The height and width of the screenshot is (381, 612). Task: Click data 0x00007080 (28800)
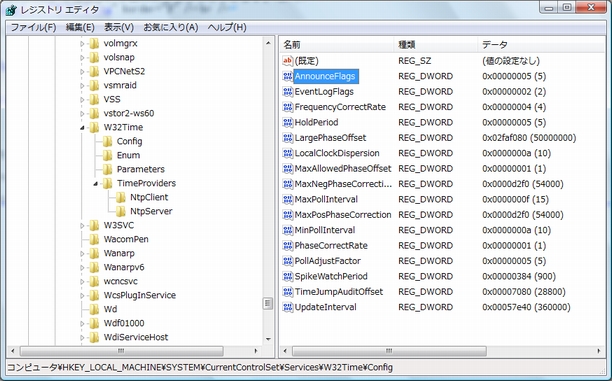pyautogui.click(x=524, y=292)
